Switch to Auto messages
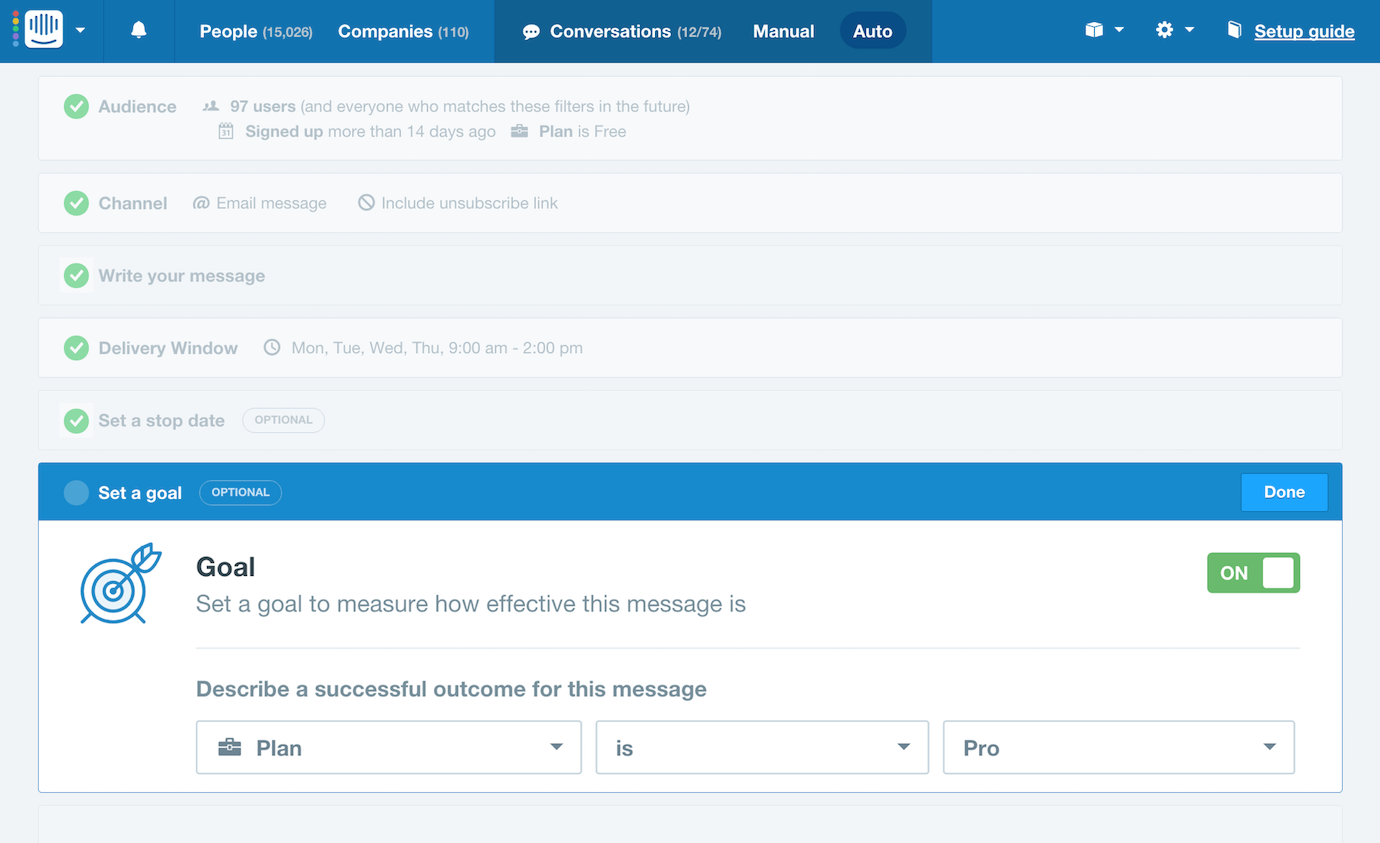The width and height of the screenshot is (1380, 843). click(x=873, y=32)
